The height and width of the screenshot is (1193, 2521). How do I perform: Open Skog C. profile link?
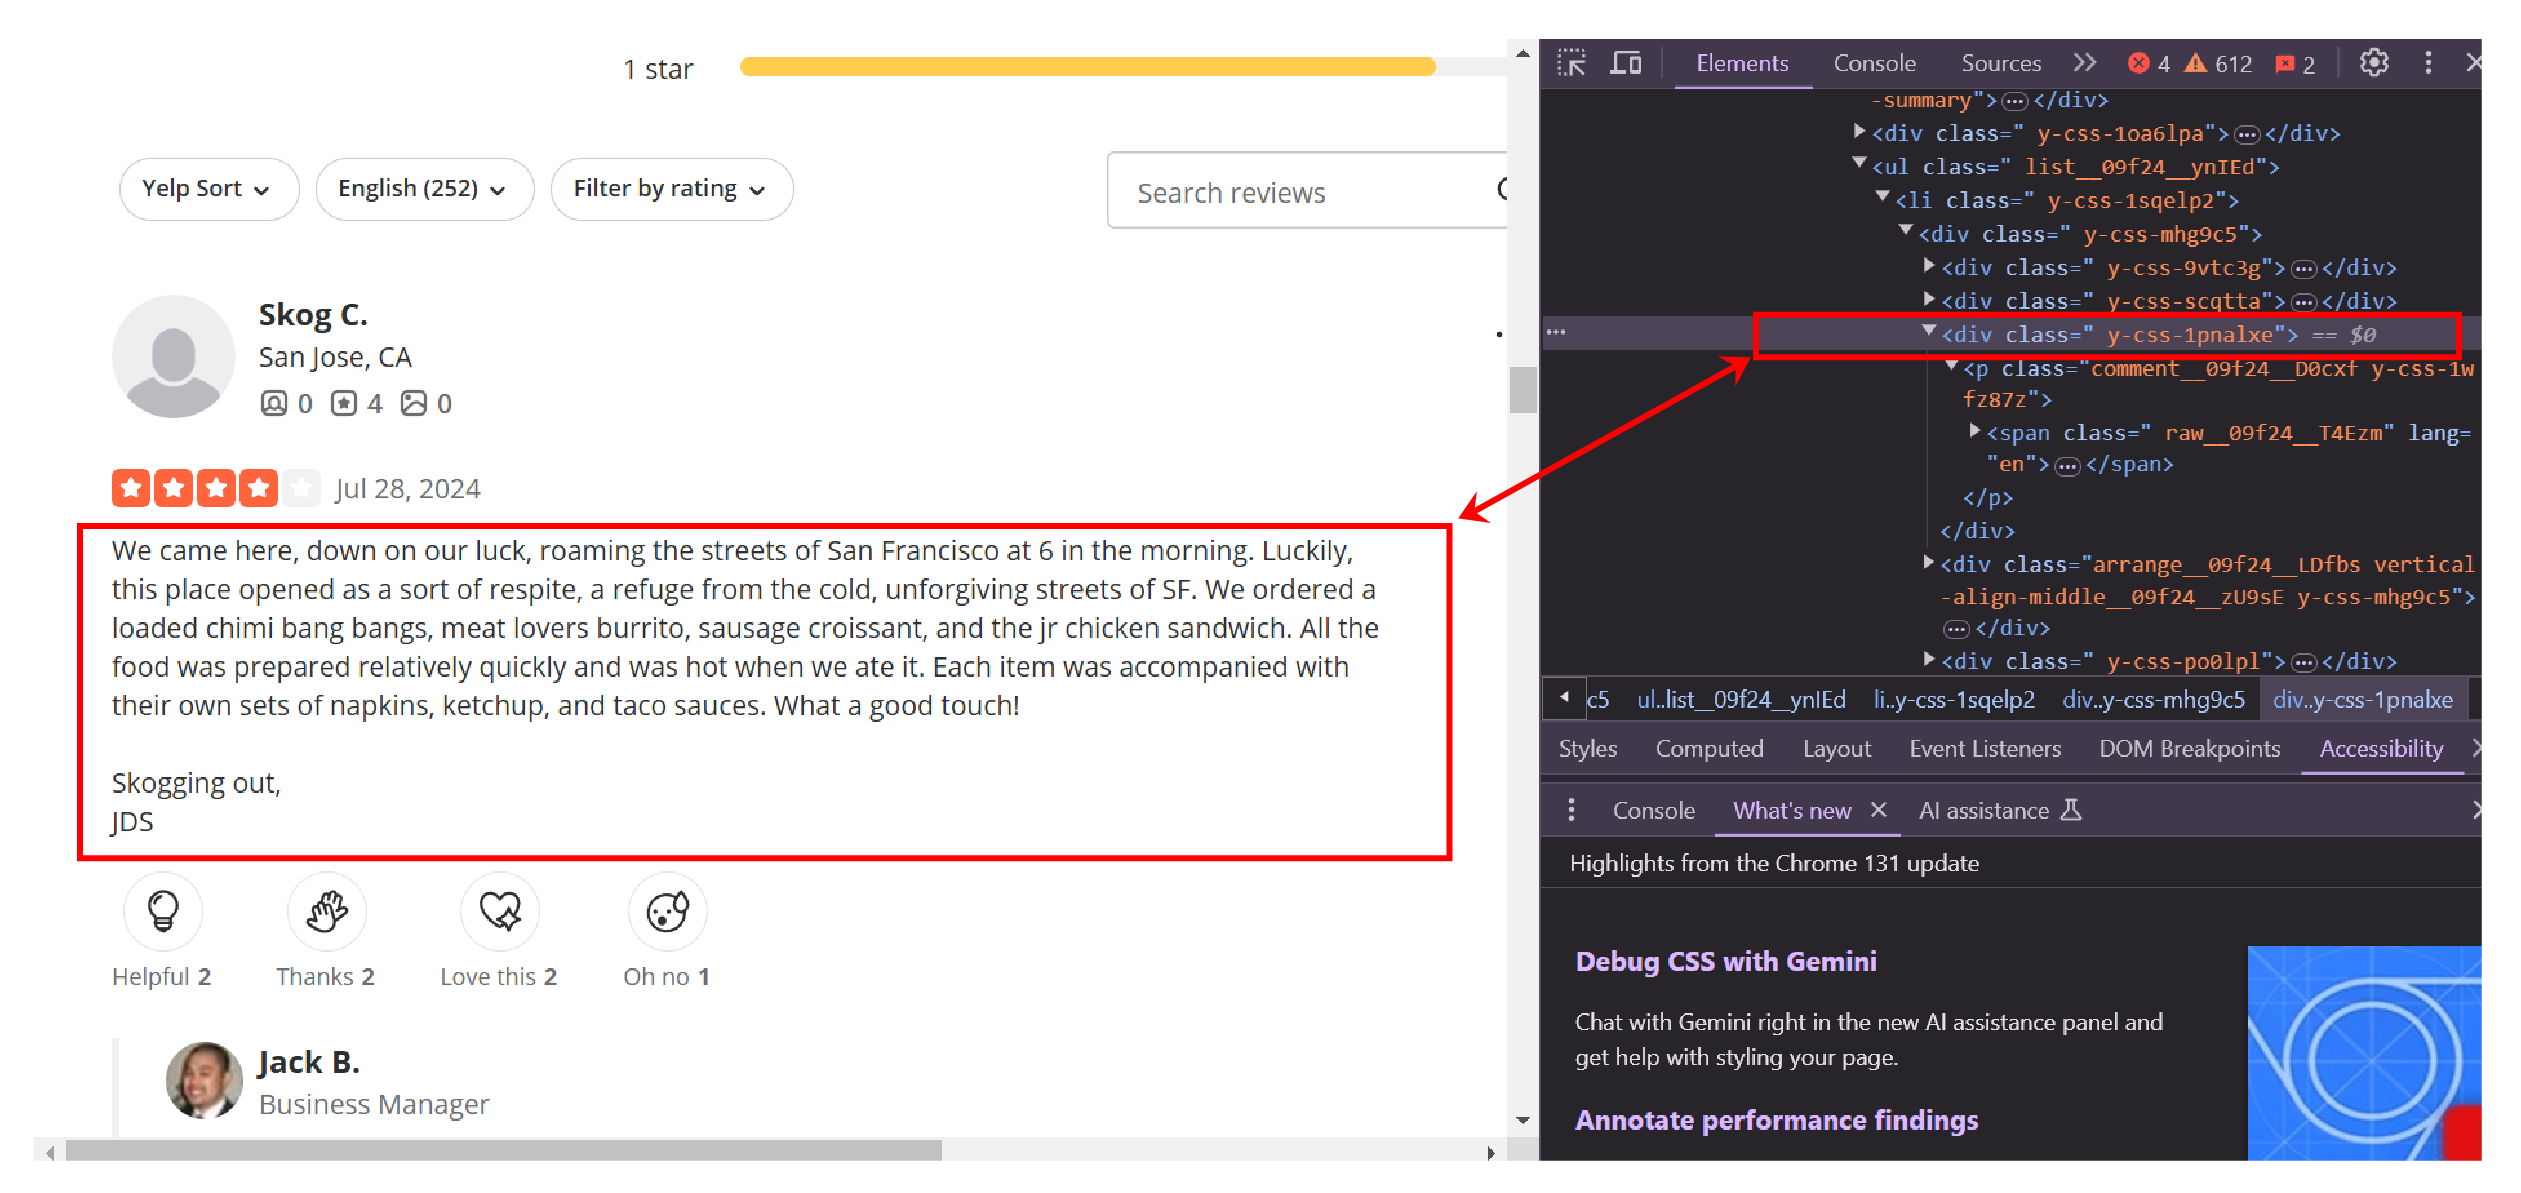click(313, 315)
